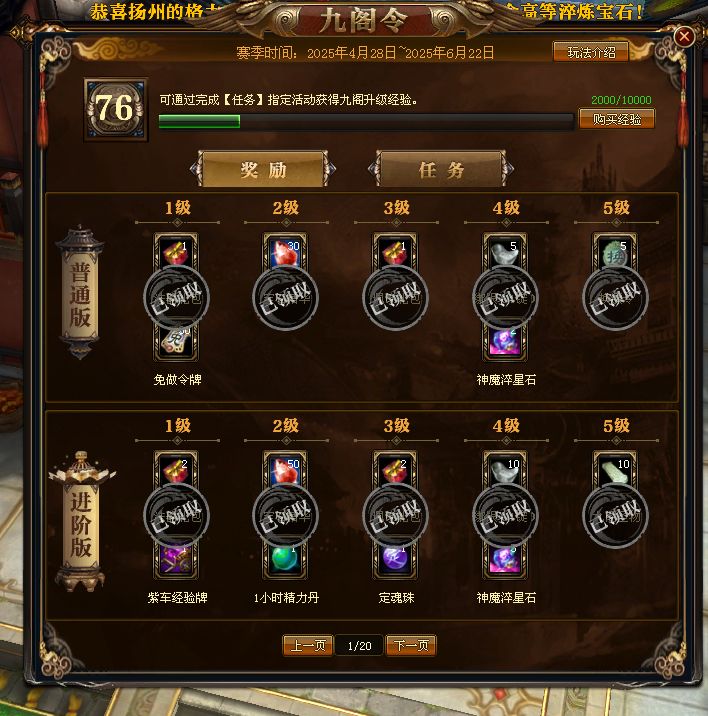Click the red gem icon with count 50
This screenshot has height=716, width=708.
pos(285,469)
